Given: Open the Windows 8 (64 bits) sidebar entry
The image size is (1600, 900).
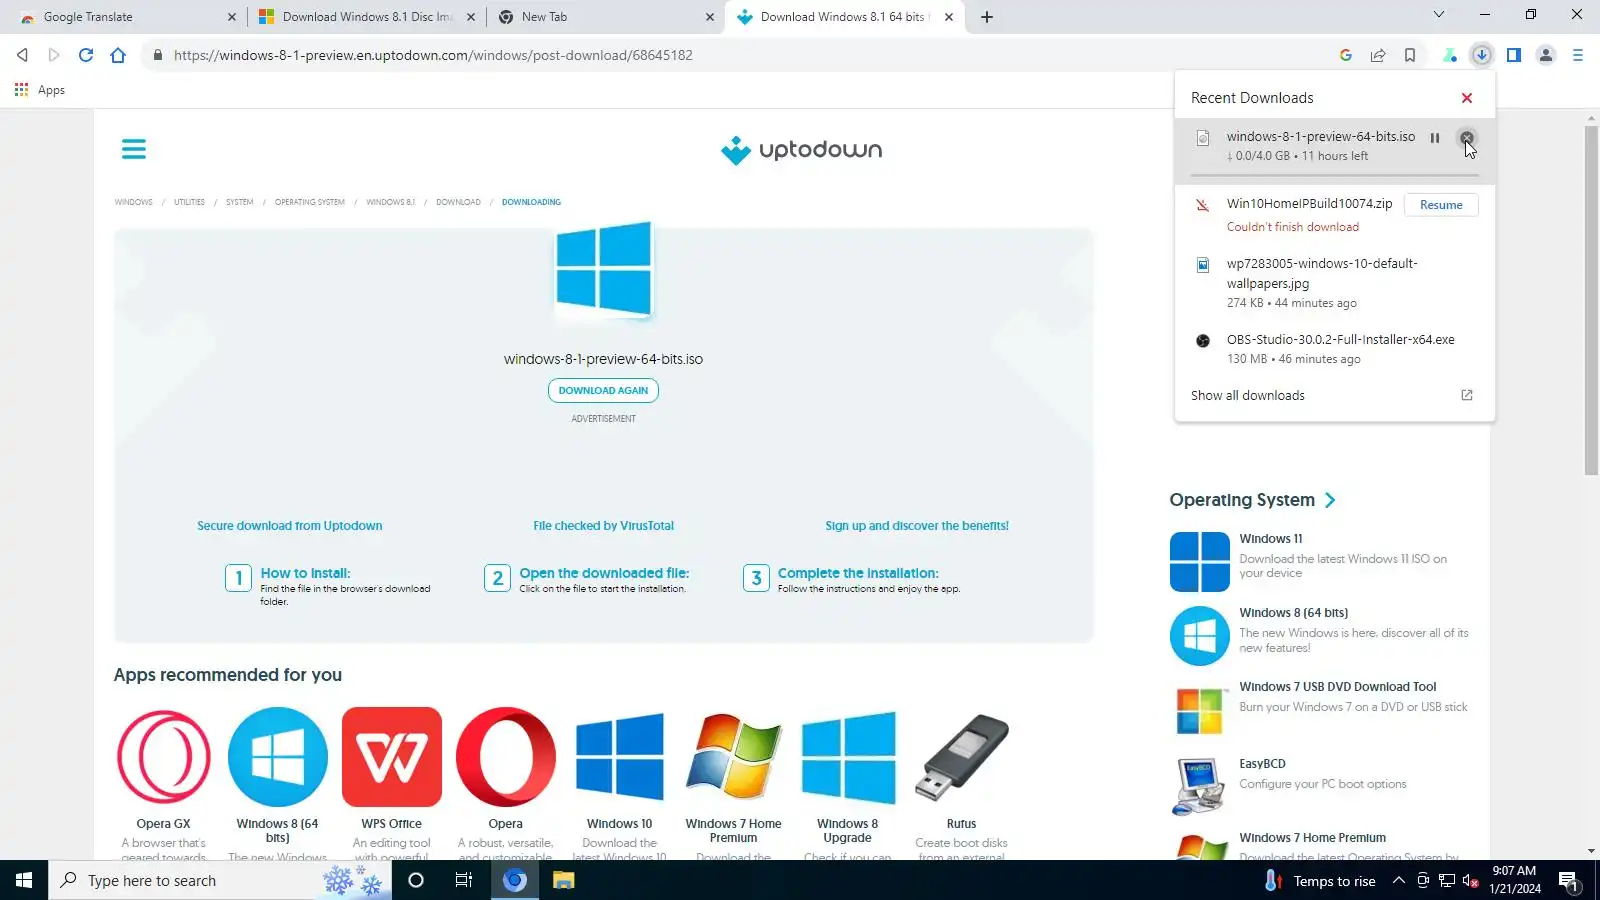Looking at the screenshot, I should tap(1320, 635).
